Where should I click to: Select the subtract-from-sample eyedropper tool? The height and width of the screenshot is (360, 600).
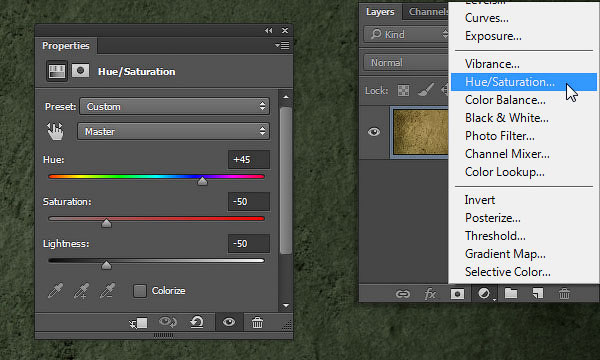pyautogui.click(x=107, y=291)
